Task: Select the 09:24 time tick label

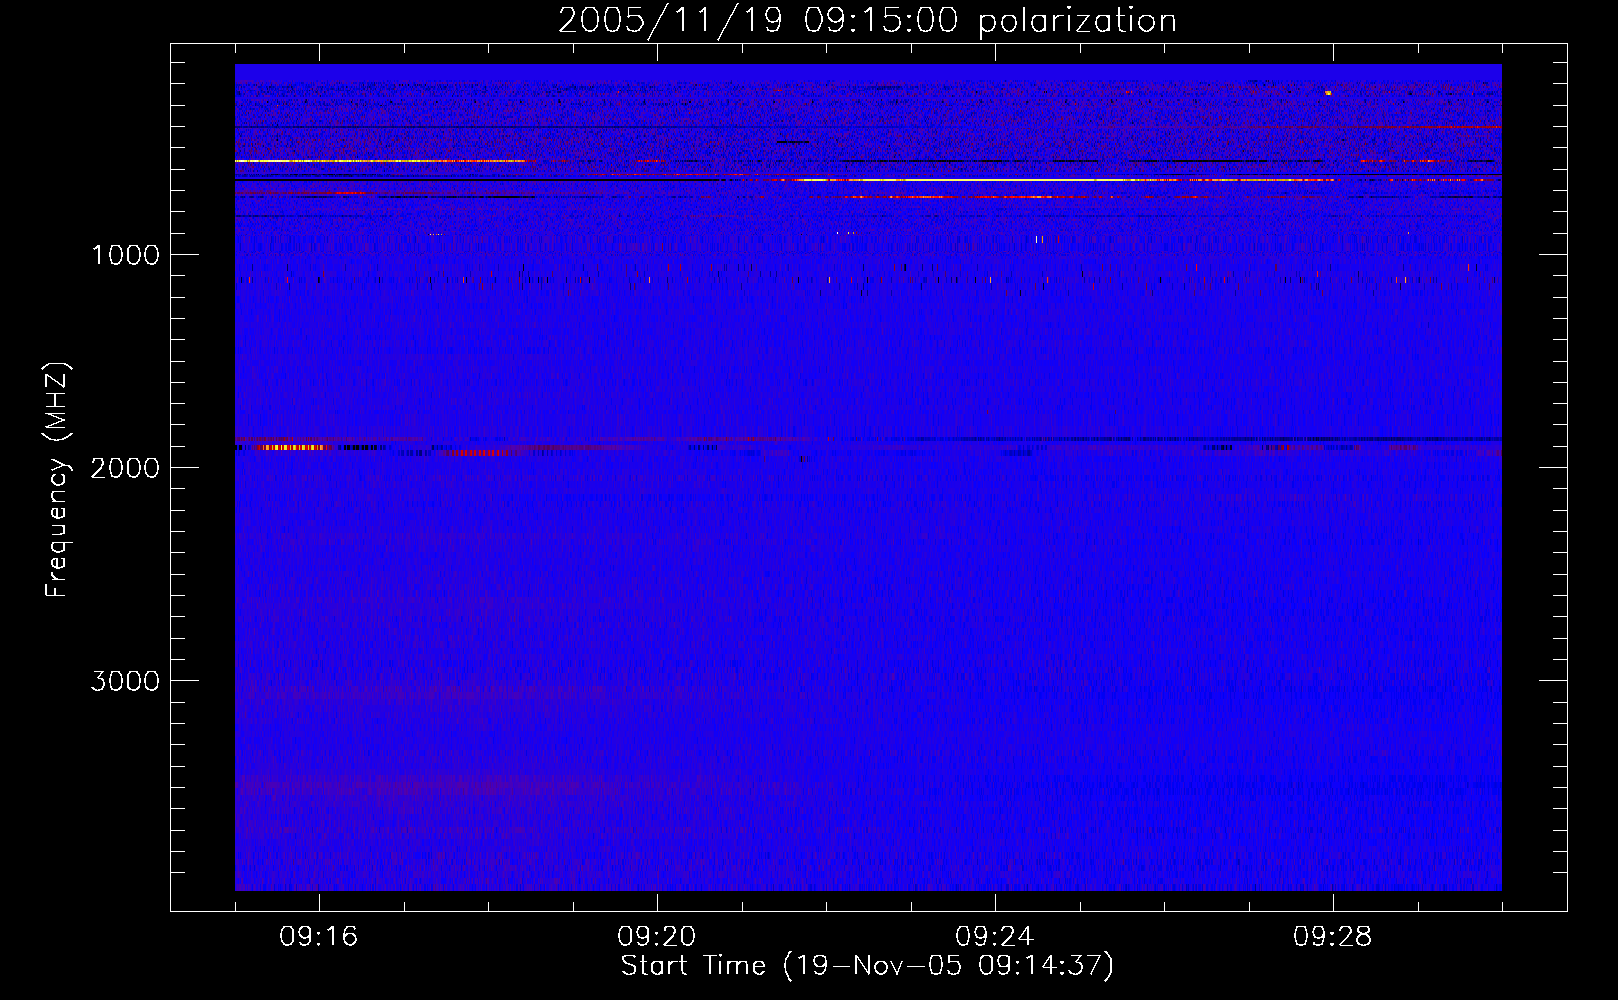Action: pos(995,937)
